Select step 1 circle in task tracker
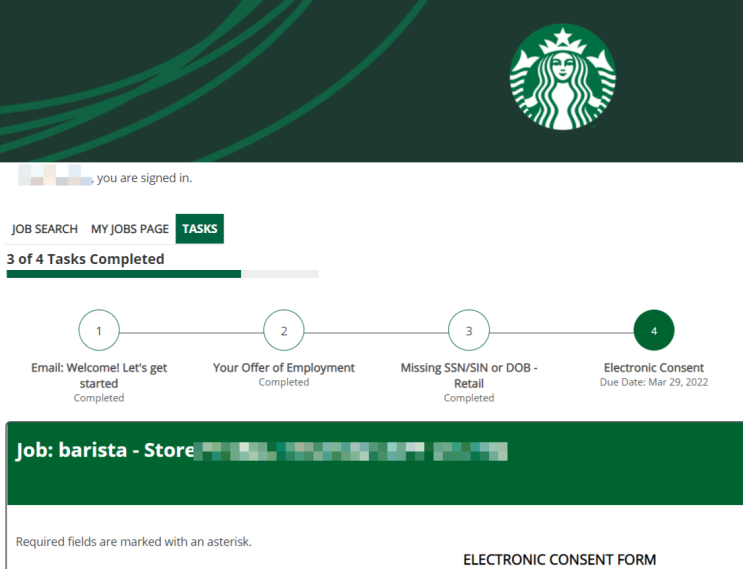The height and width of the screenshot is (569, 743). click(x=99, y=330)
